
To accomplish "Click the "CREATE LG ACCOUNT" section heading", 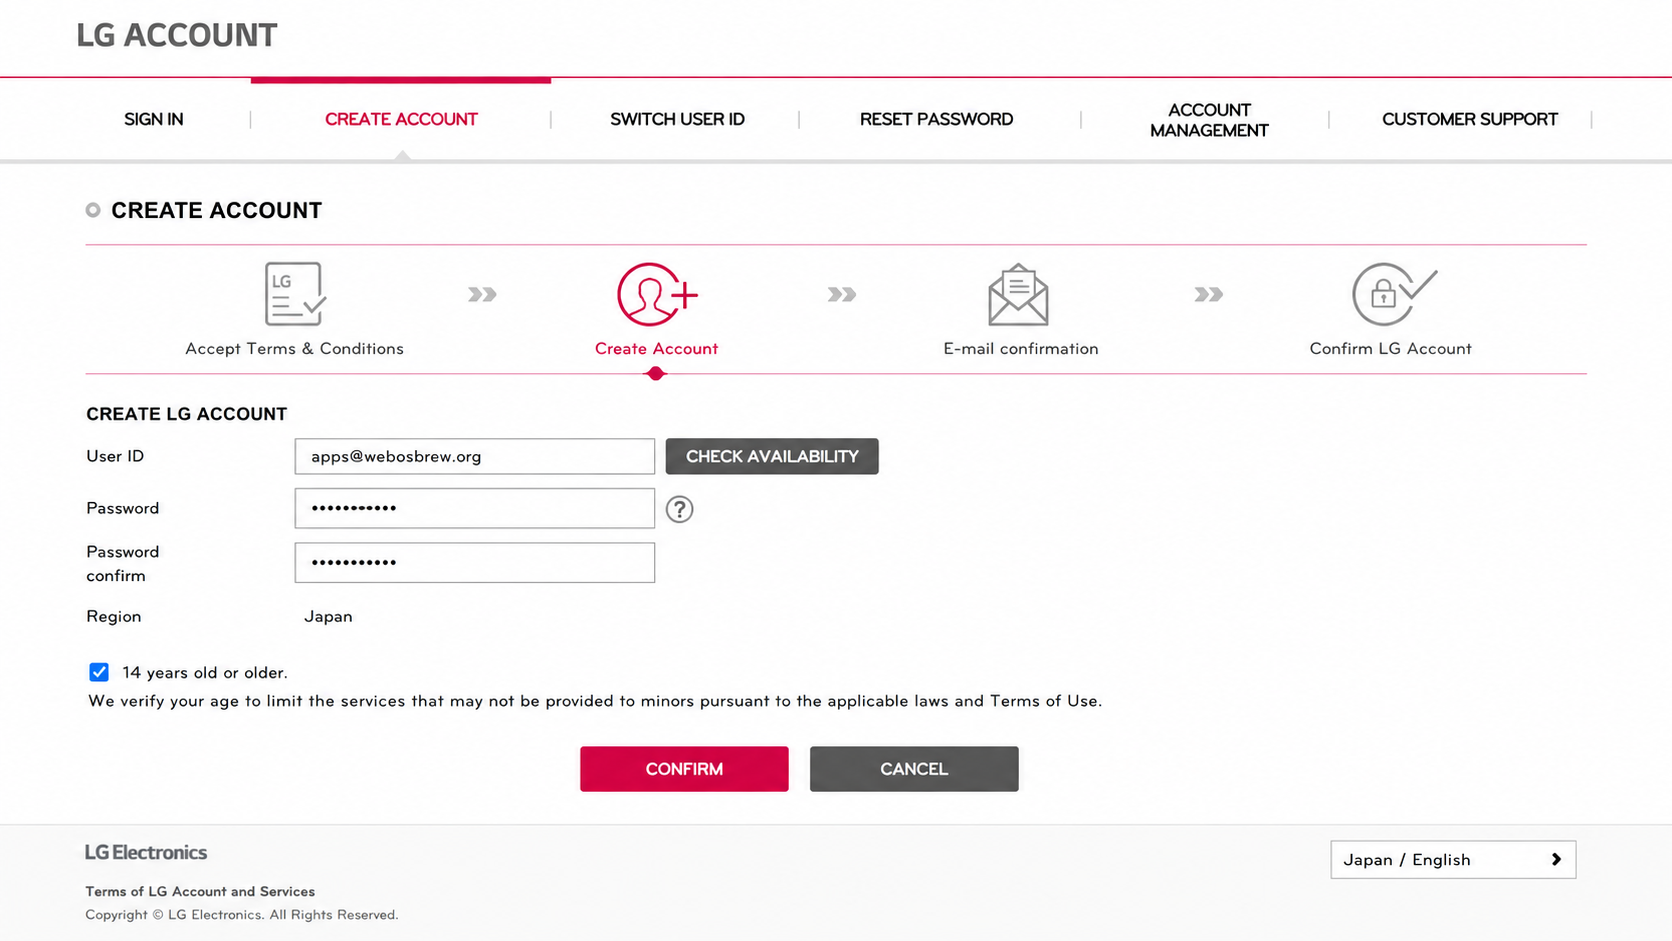I will pos(187,414).
